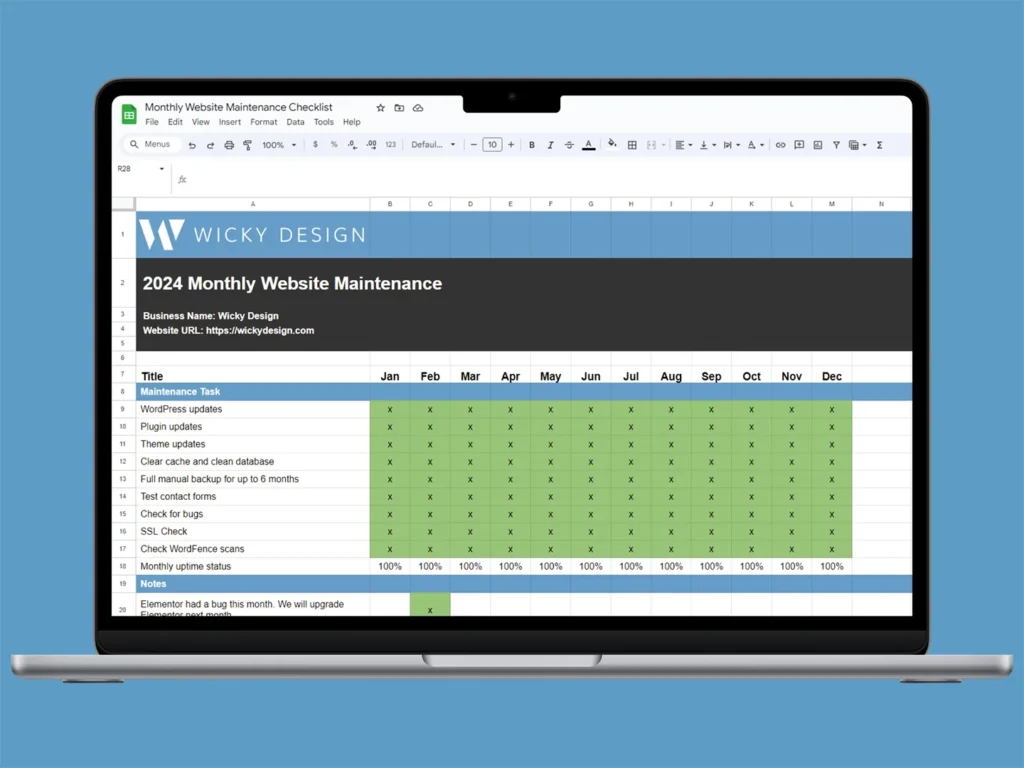Open the number format dropdown labeled 123
Screen dimensions: 1024x768
390,144
